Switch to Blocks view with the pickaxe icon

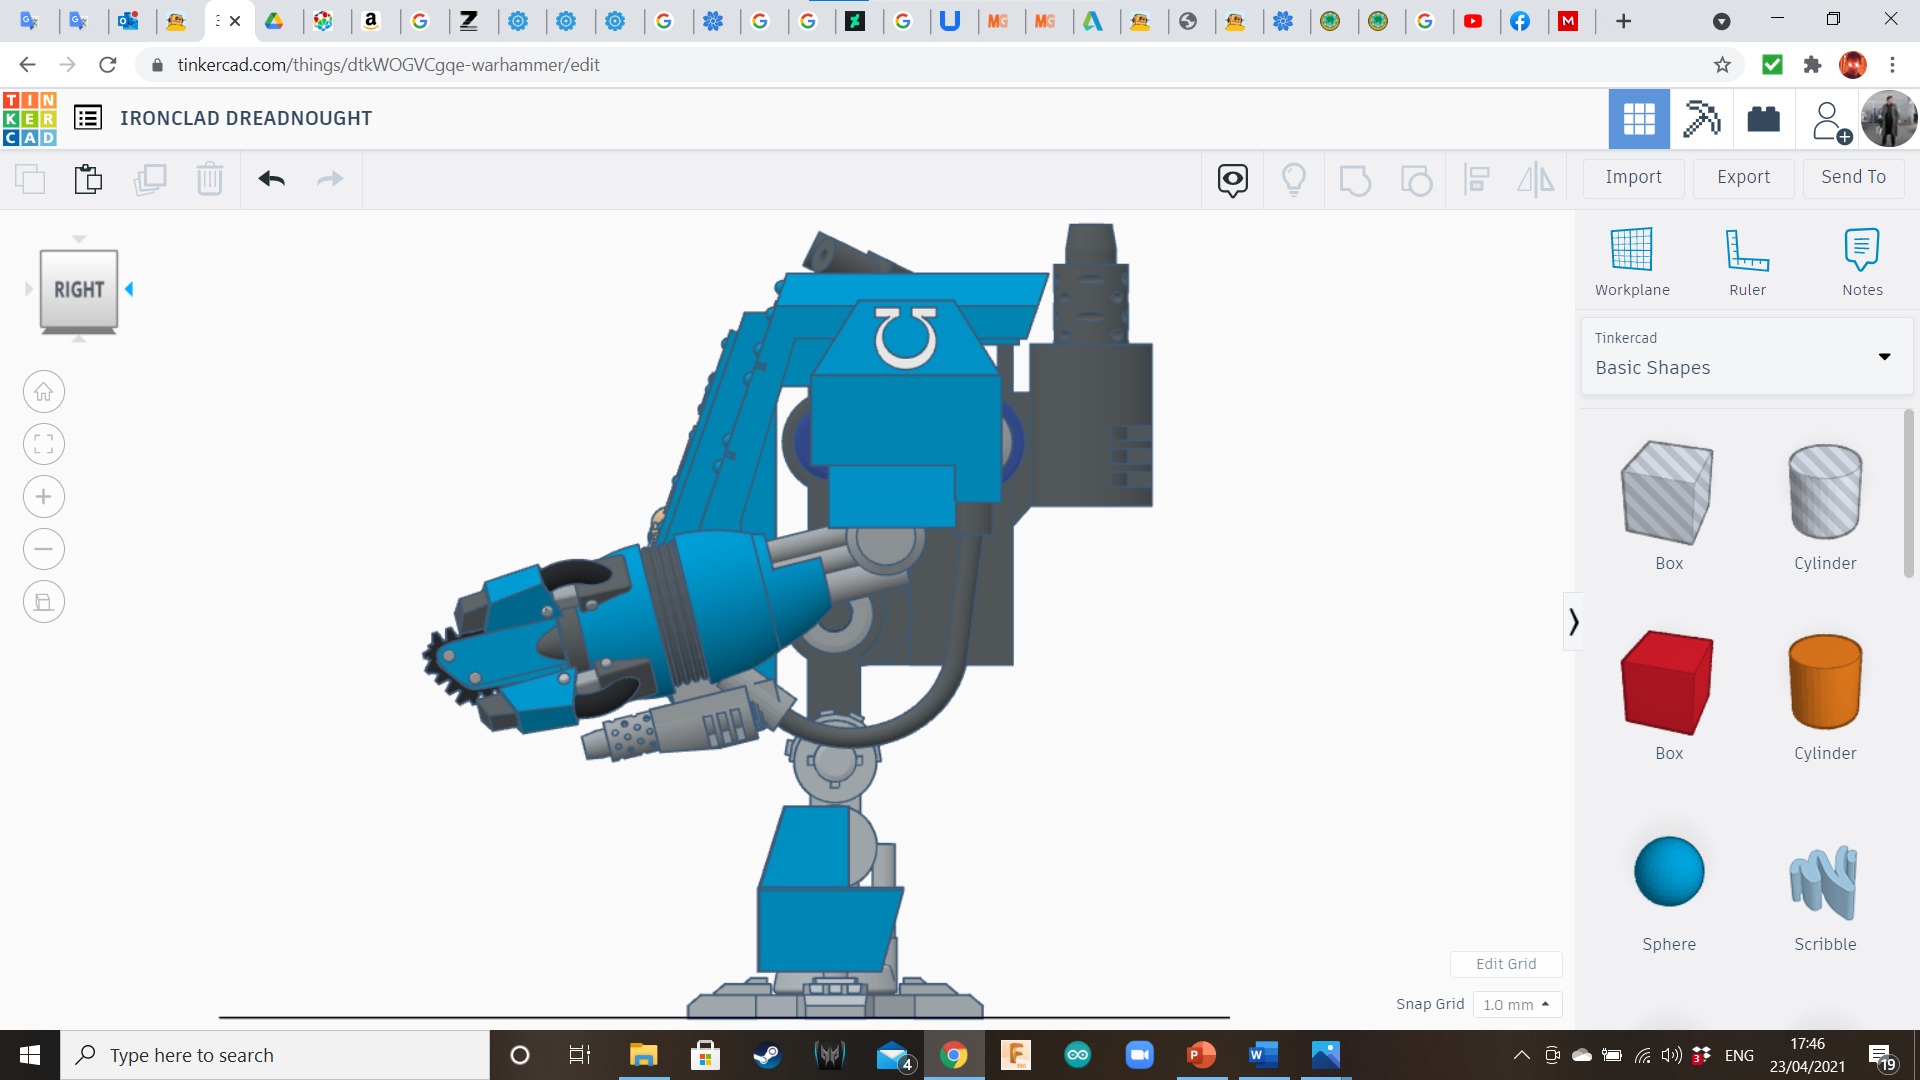click(1701, 119)
